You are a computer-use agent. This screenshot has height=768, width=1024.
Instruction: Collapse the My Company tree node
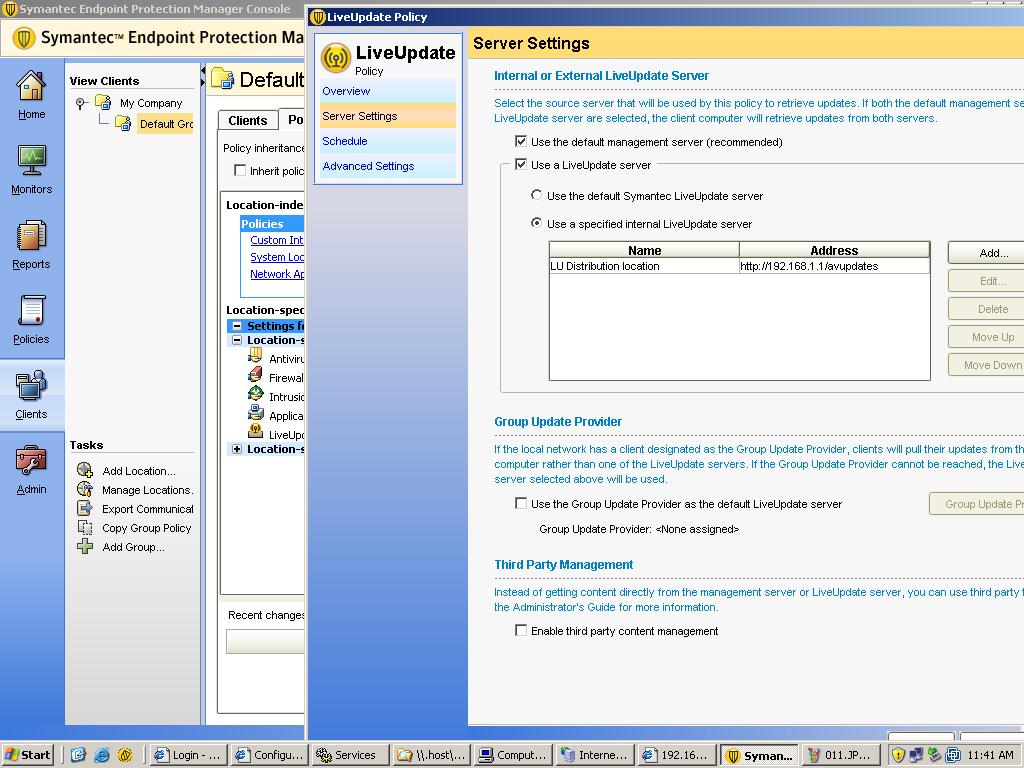coord(80,103)
